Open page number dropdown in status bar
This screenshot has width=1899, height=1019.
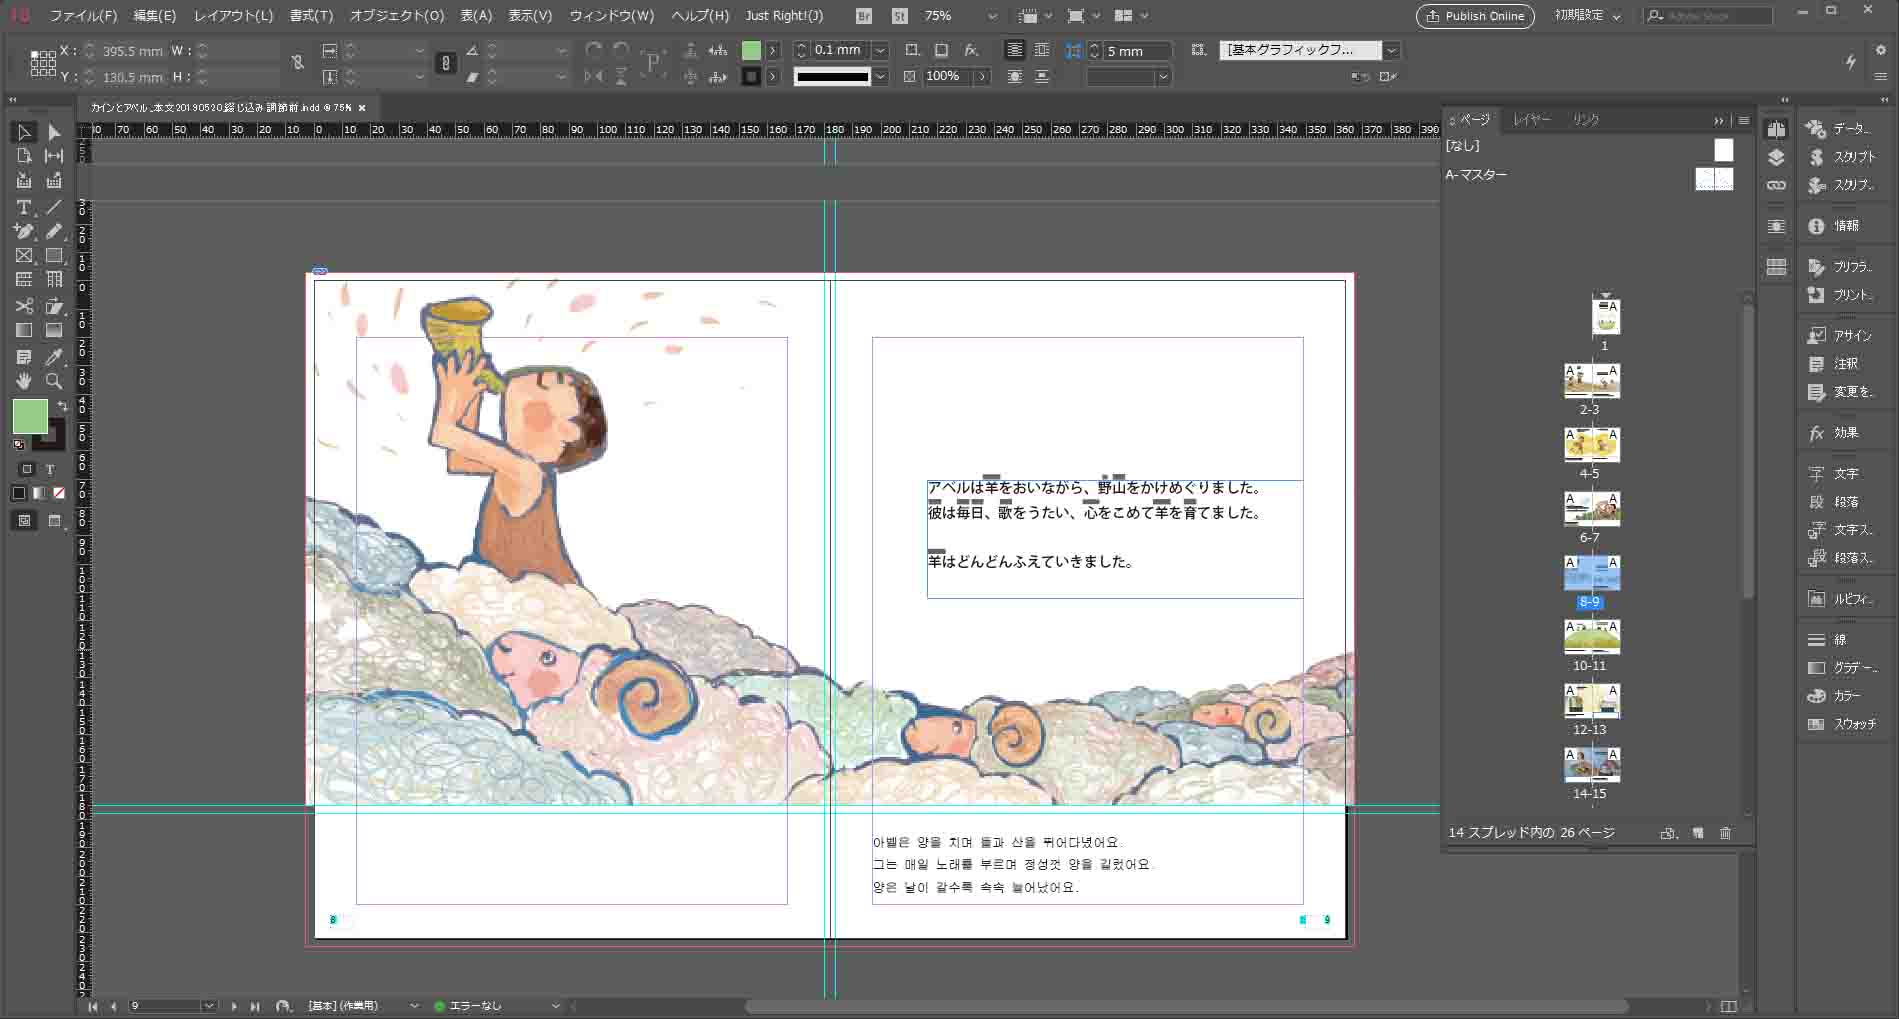208,1006
